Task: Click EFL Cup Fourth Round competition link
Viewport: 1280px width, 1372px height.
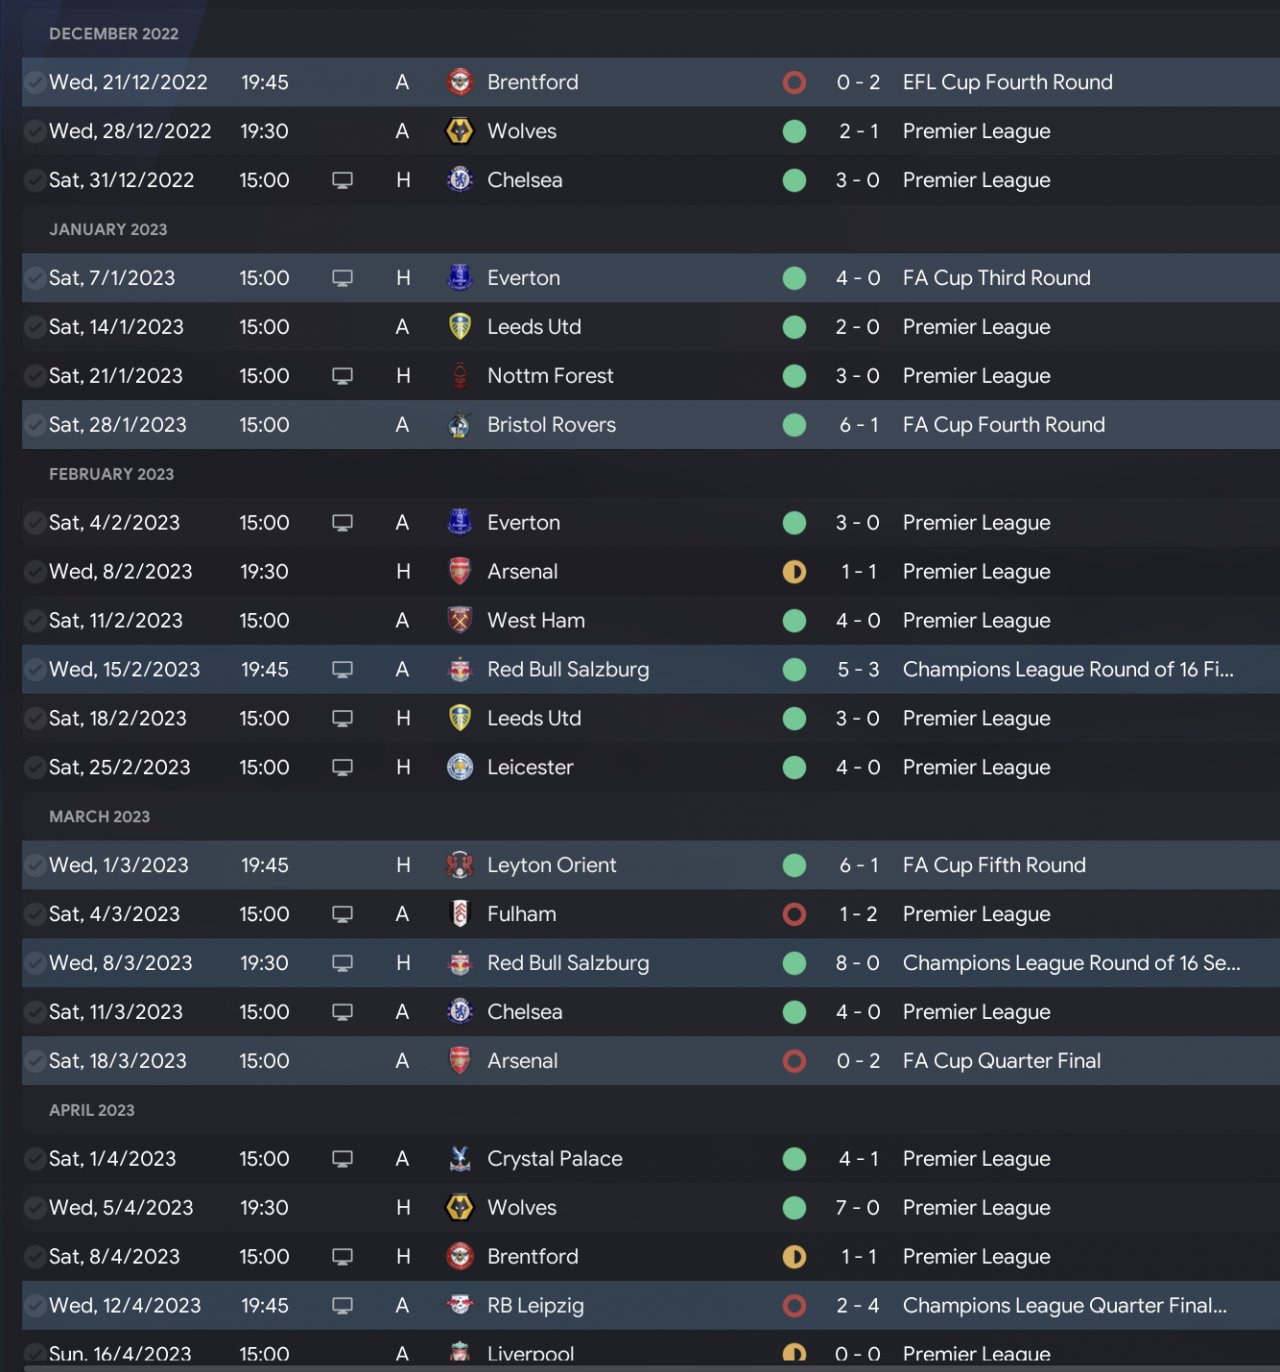Action: click(x=1007, y=82)
